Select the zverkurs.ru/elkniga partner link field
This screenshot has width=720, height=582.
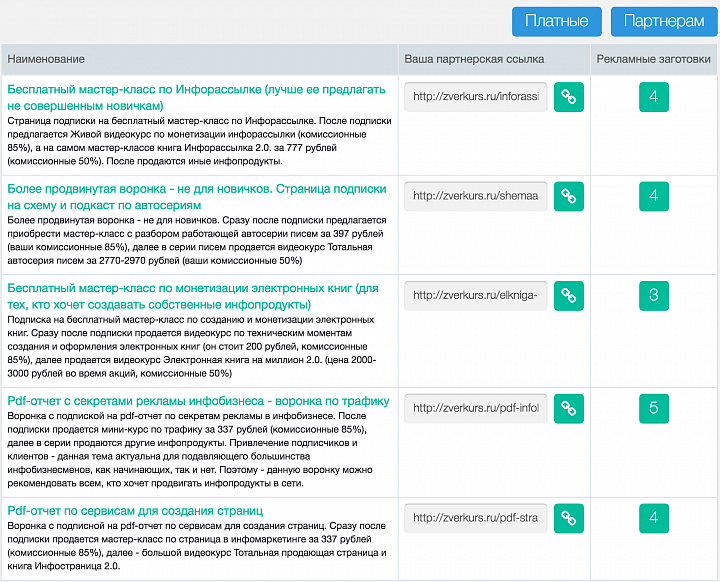[476, 295]
